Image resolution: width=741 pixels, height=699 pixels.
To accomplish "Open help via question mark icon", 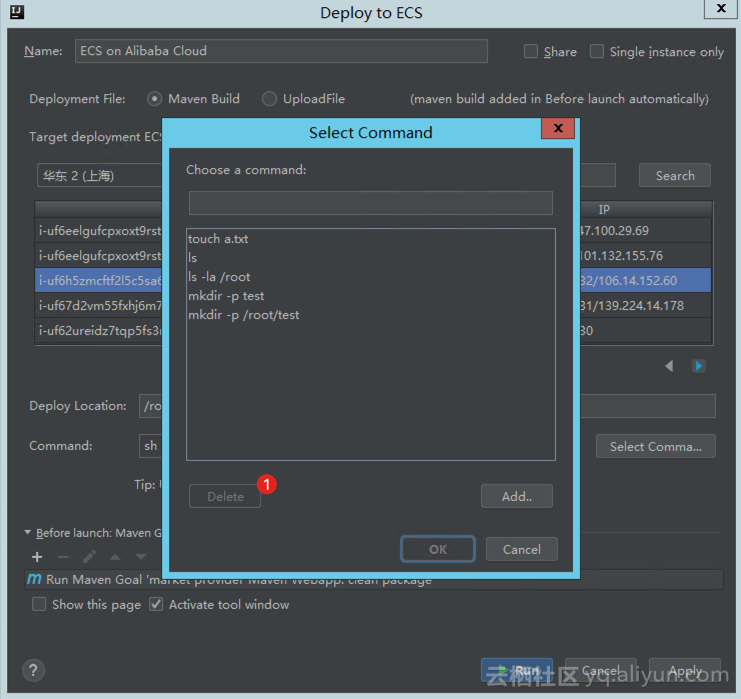I will click(33, 670).
